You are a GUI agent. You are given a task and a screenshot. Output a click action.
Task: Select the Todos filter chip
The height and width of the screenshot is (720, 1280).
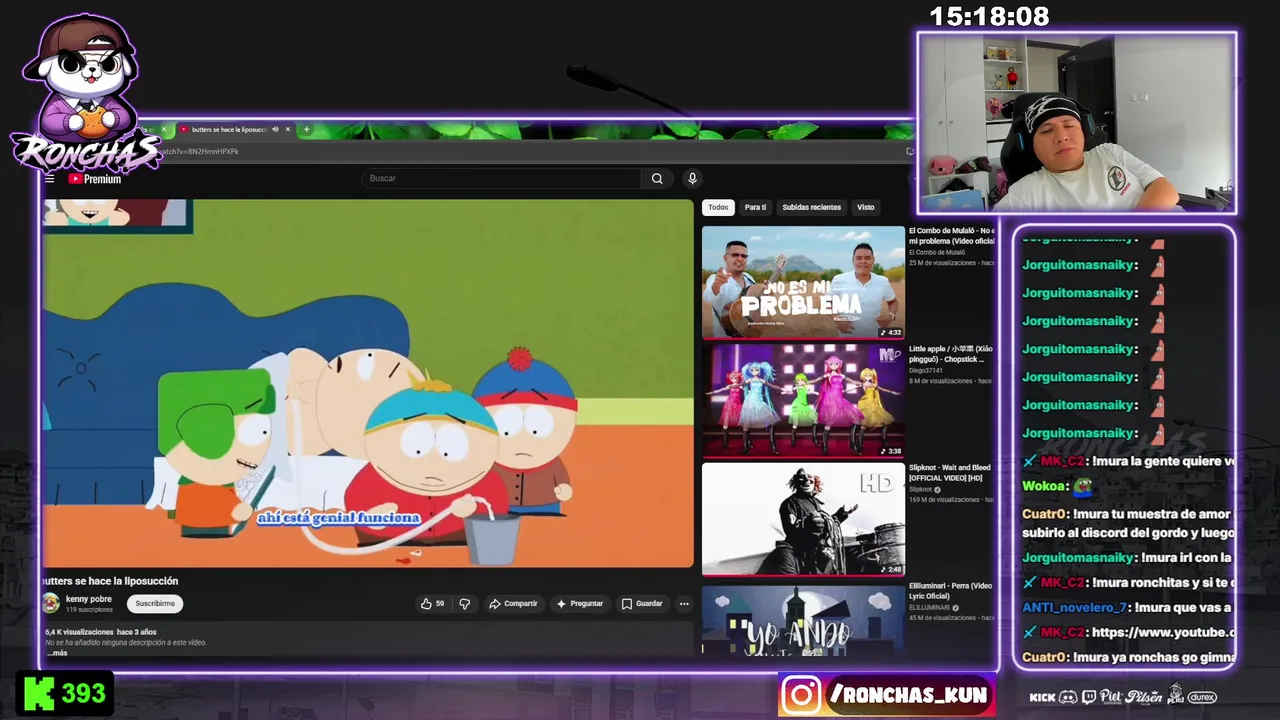coord(718,207)
